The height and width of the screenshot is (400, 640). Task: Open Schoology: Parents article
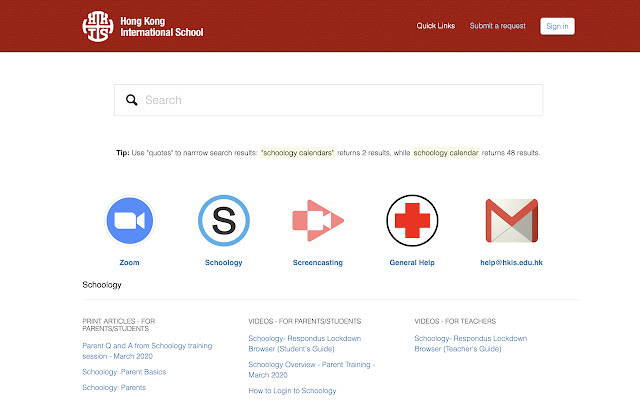pos(114,387)
